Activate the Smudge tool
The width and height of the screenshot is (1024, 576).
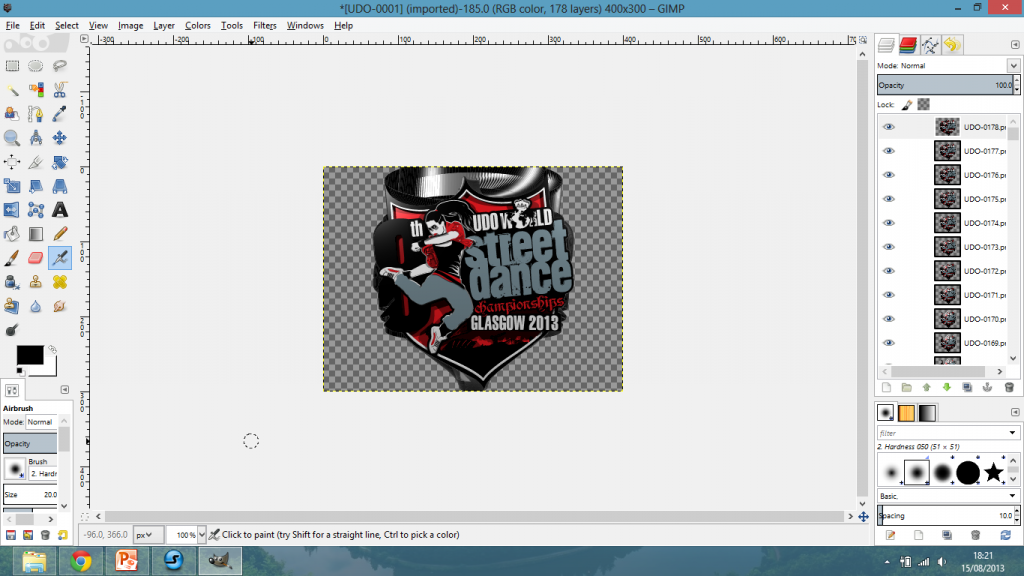click(59, 306)
